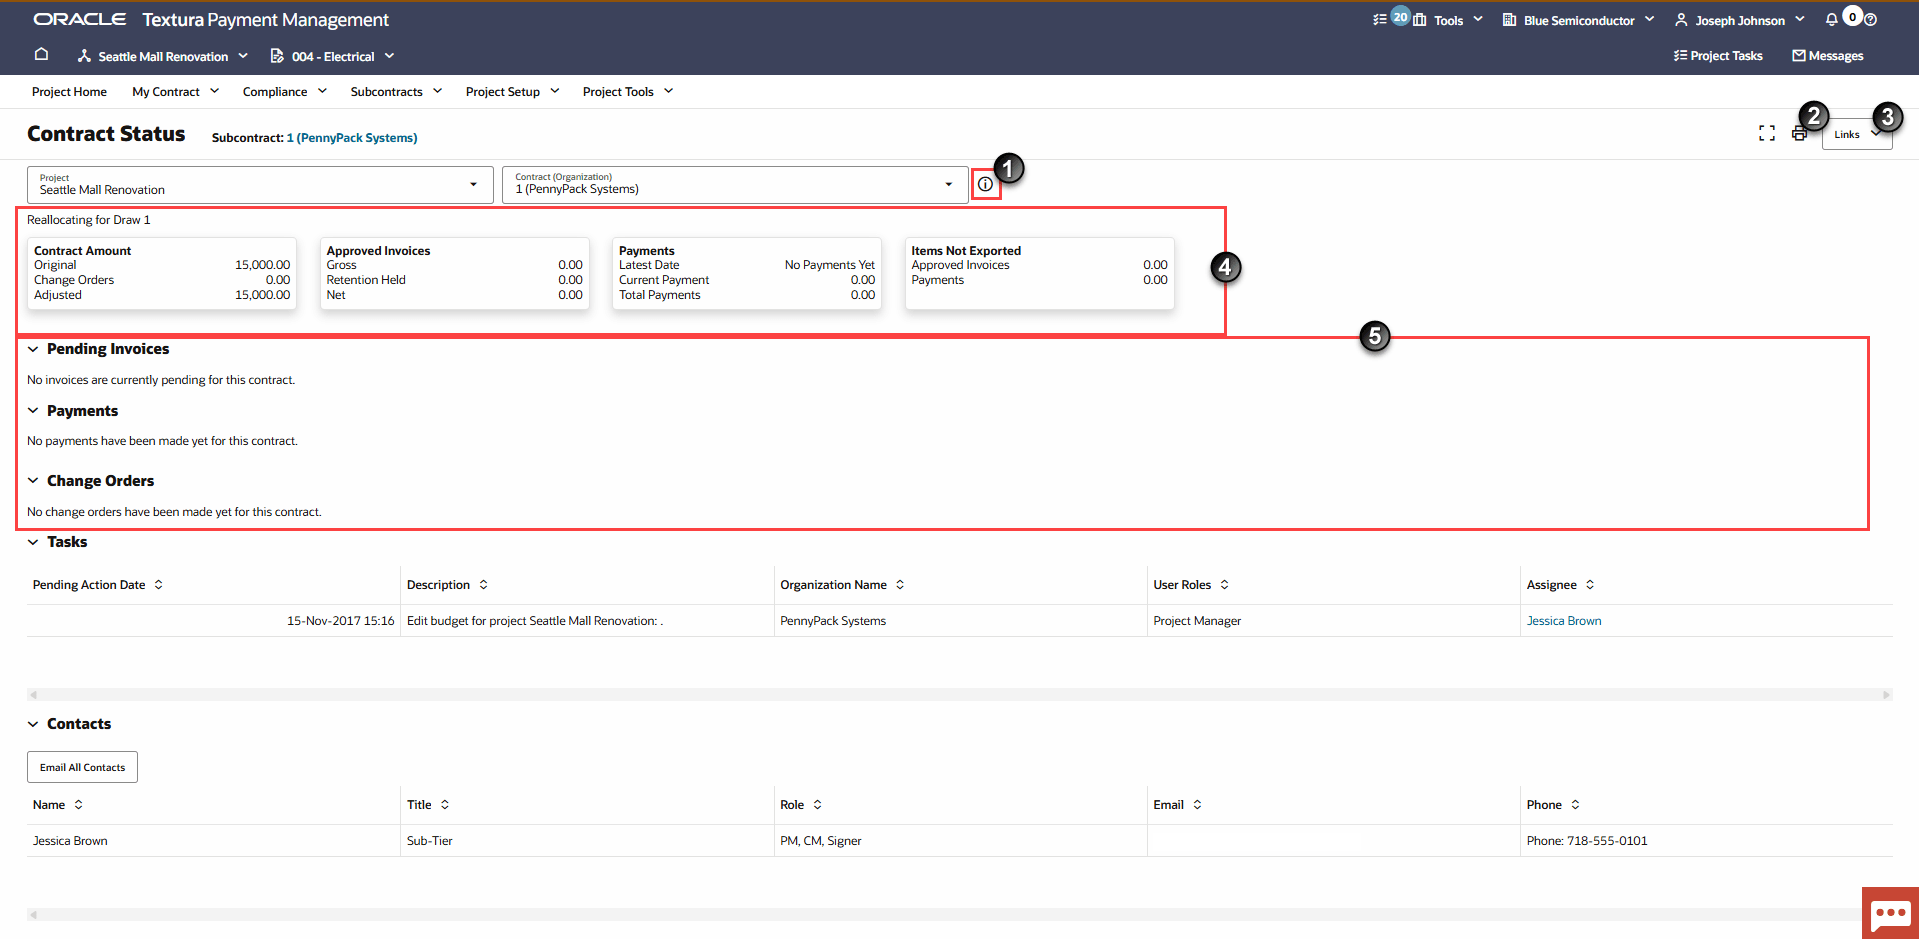Sort contacts by Role
The height and width of the screenshot is (939, 1919).
pyautogui.click(x=817, y=805)
